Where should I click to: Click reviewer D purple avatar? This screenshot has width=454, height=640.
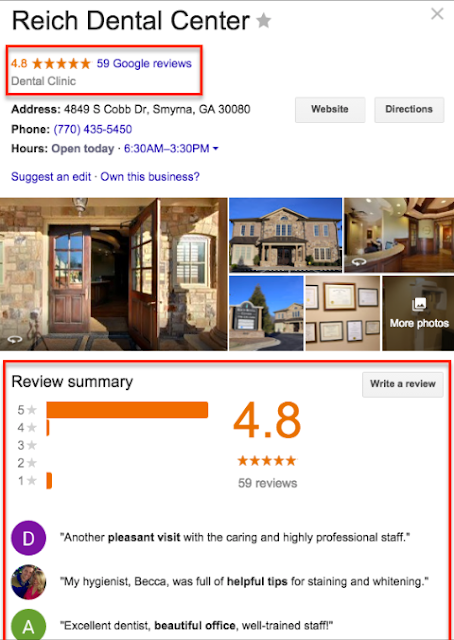pyautogui.click(x=28, y=538)
